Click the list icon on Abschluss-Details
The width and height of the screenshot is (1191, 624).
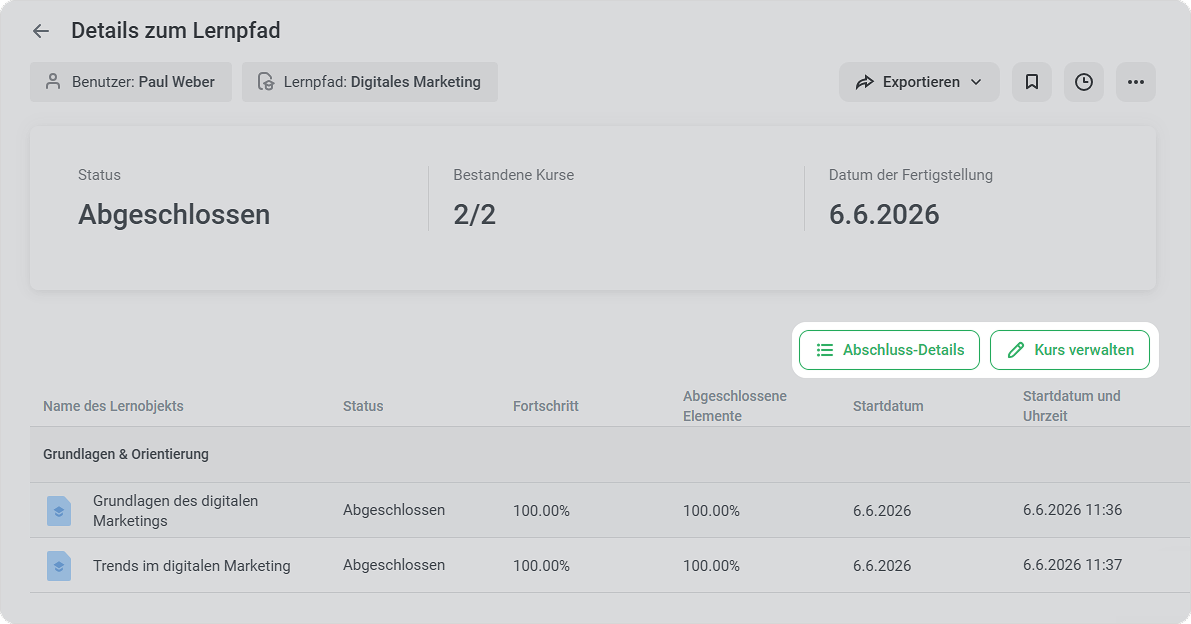coord(824,350)
